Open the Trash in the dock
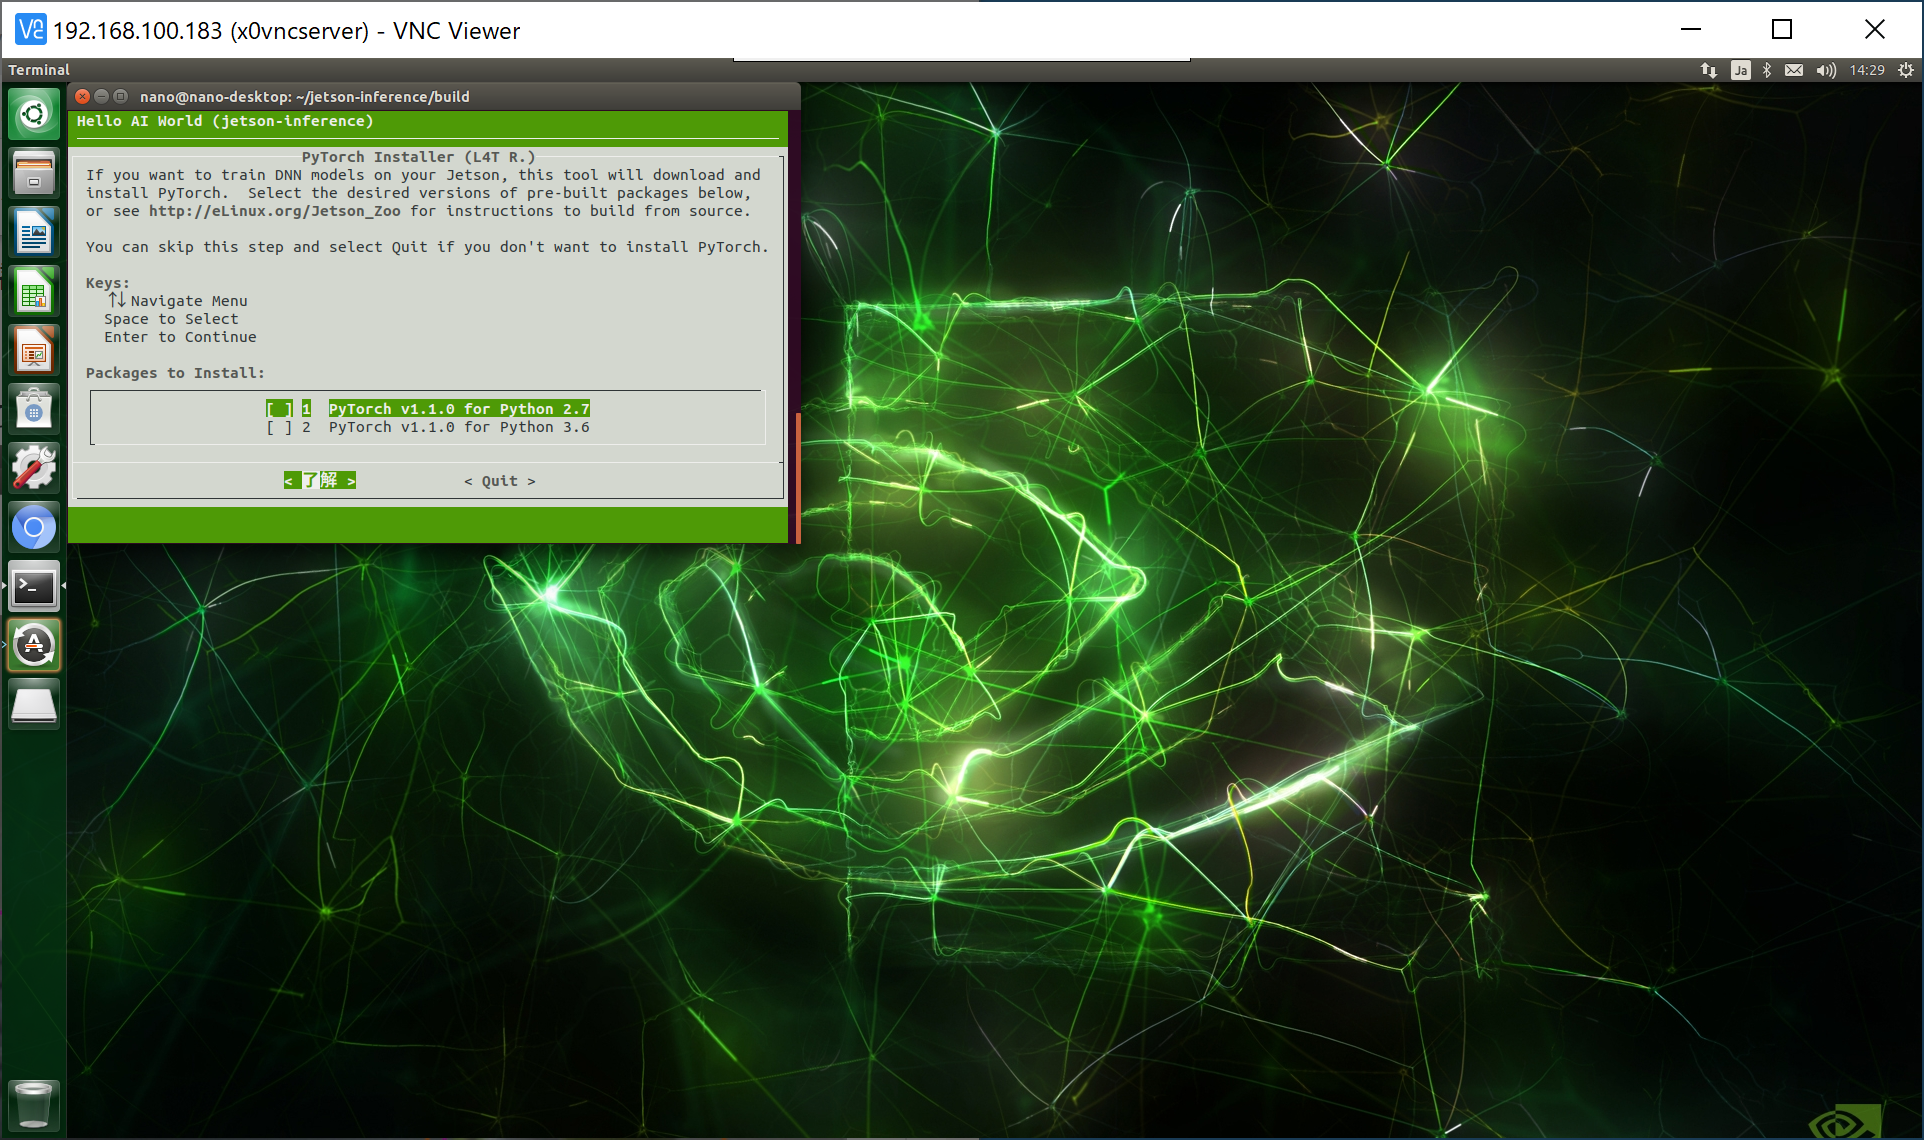This screenshot has width=1924, height=1140. point(34,1104)
